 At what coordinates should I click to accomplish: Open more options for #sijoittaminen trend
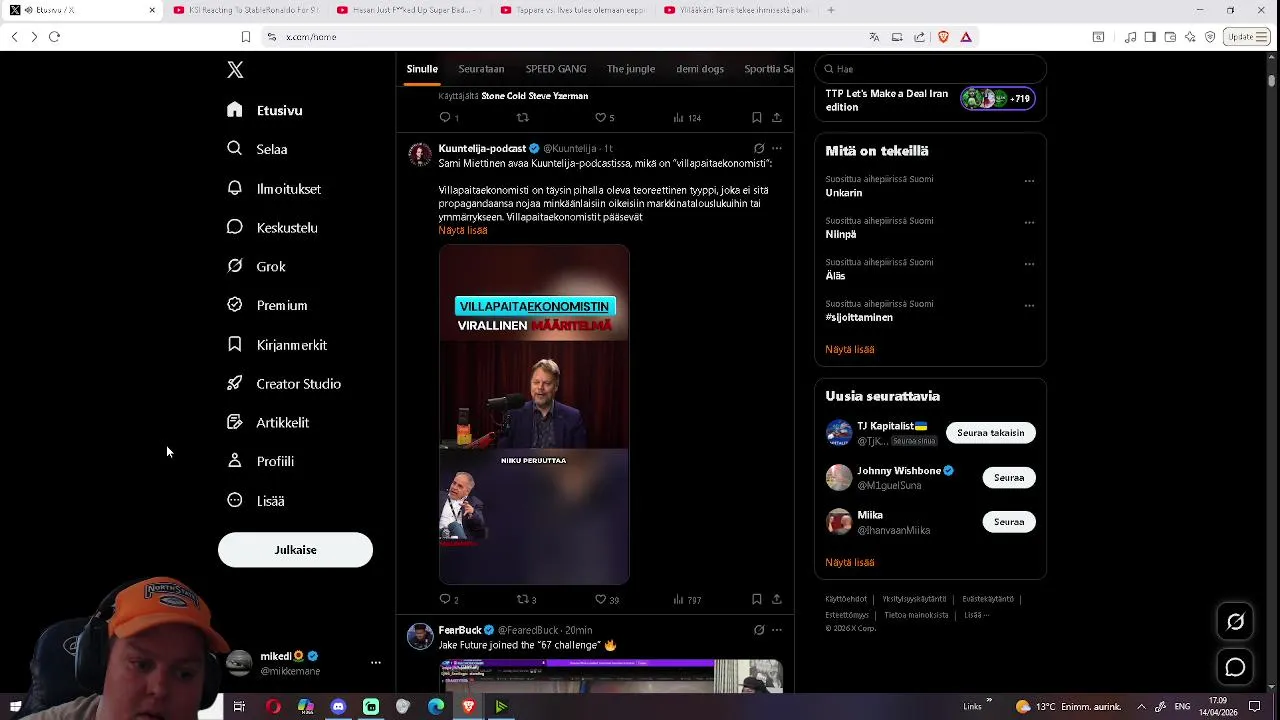[1029, 306]
